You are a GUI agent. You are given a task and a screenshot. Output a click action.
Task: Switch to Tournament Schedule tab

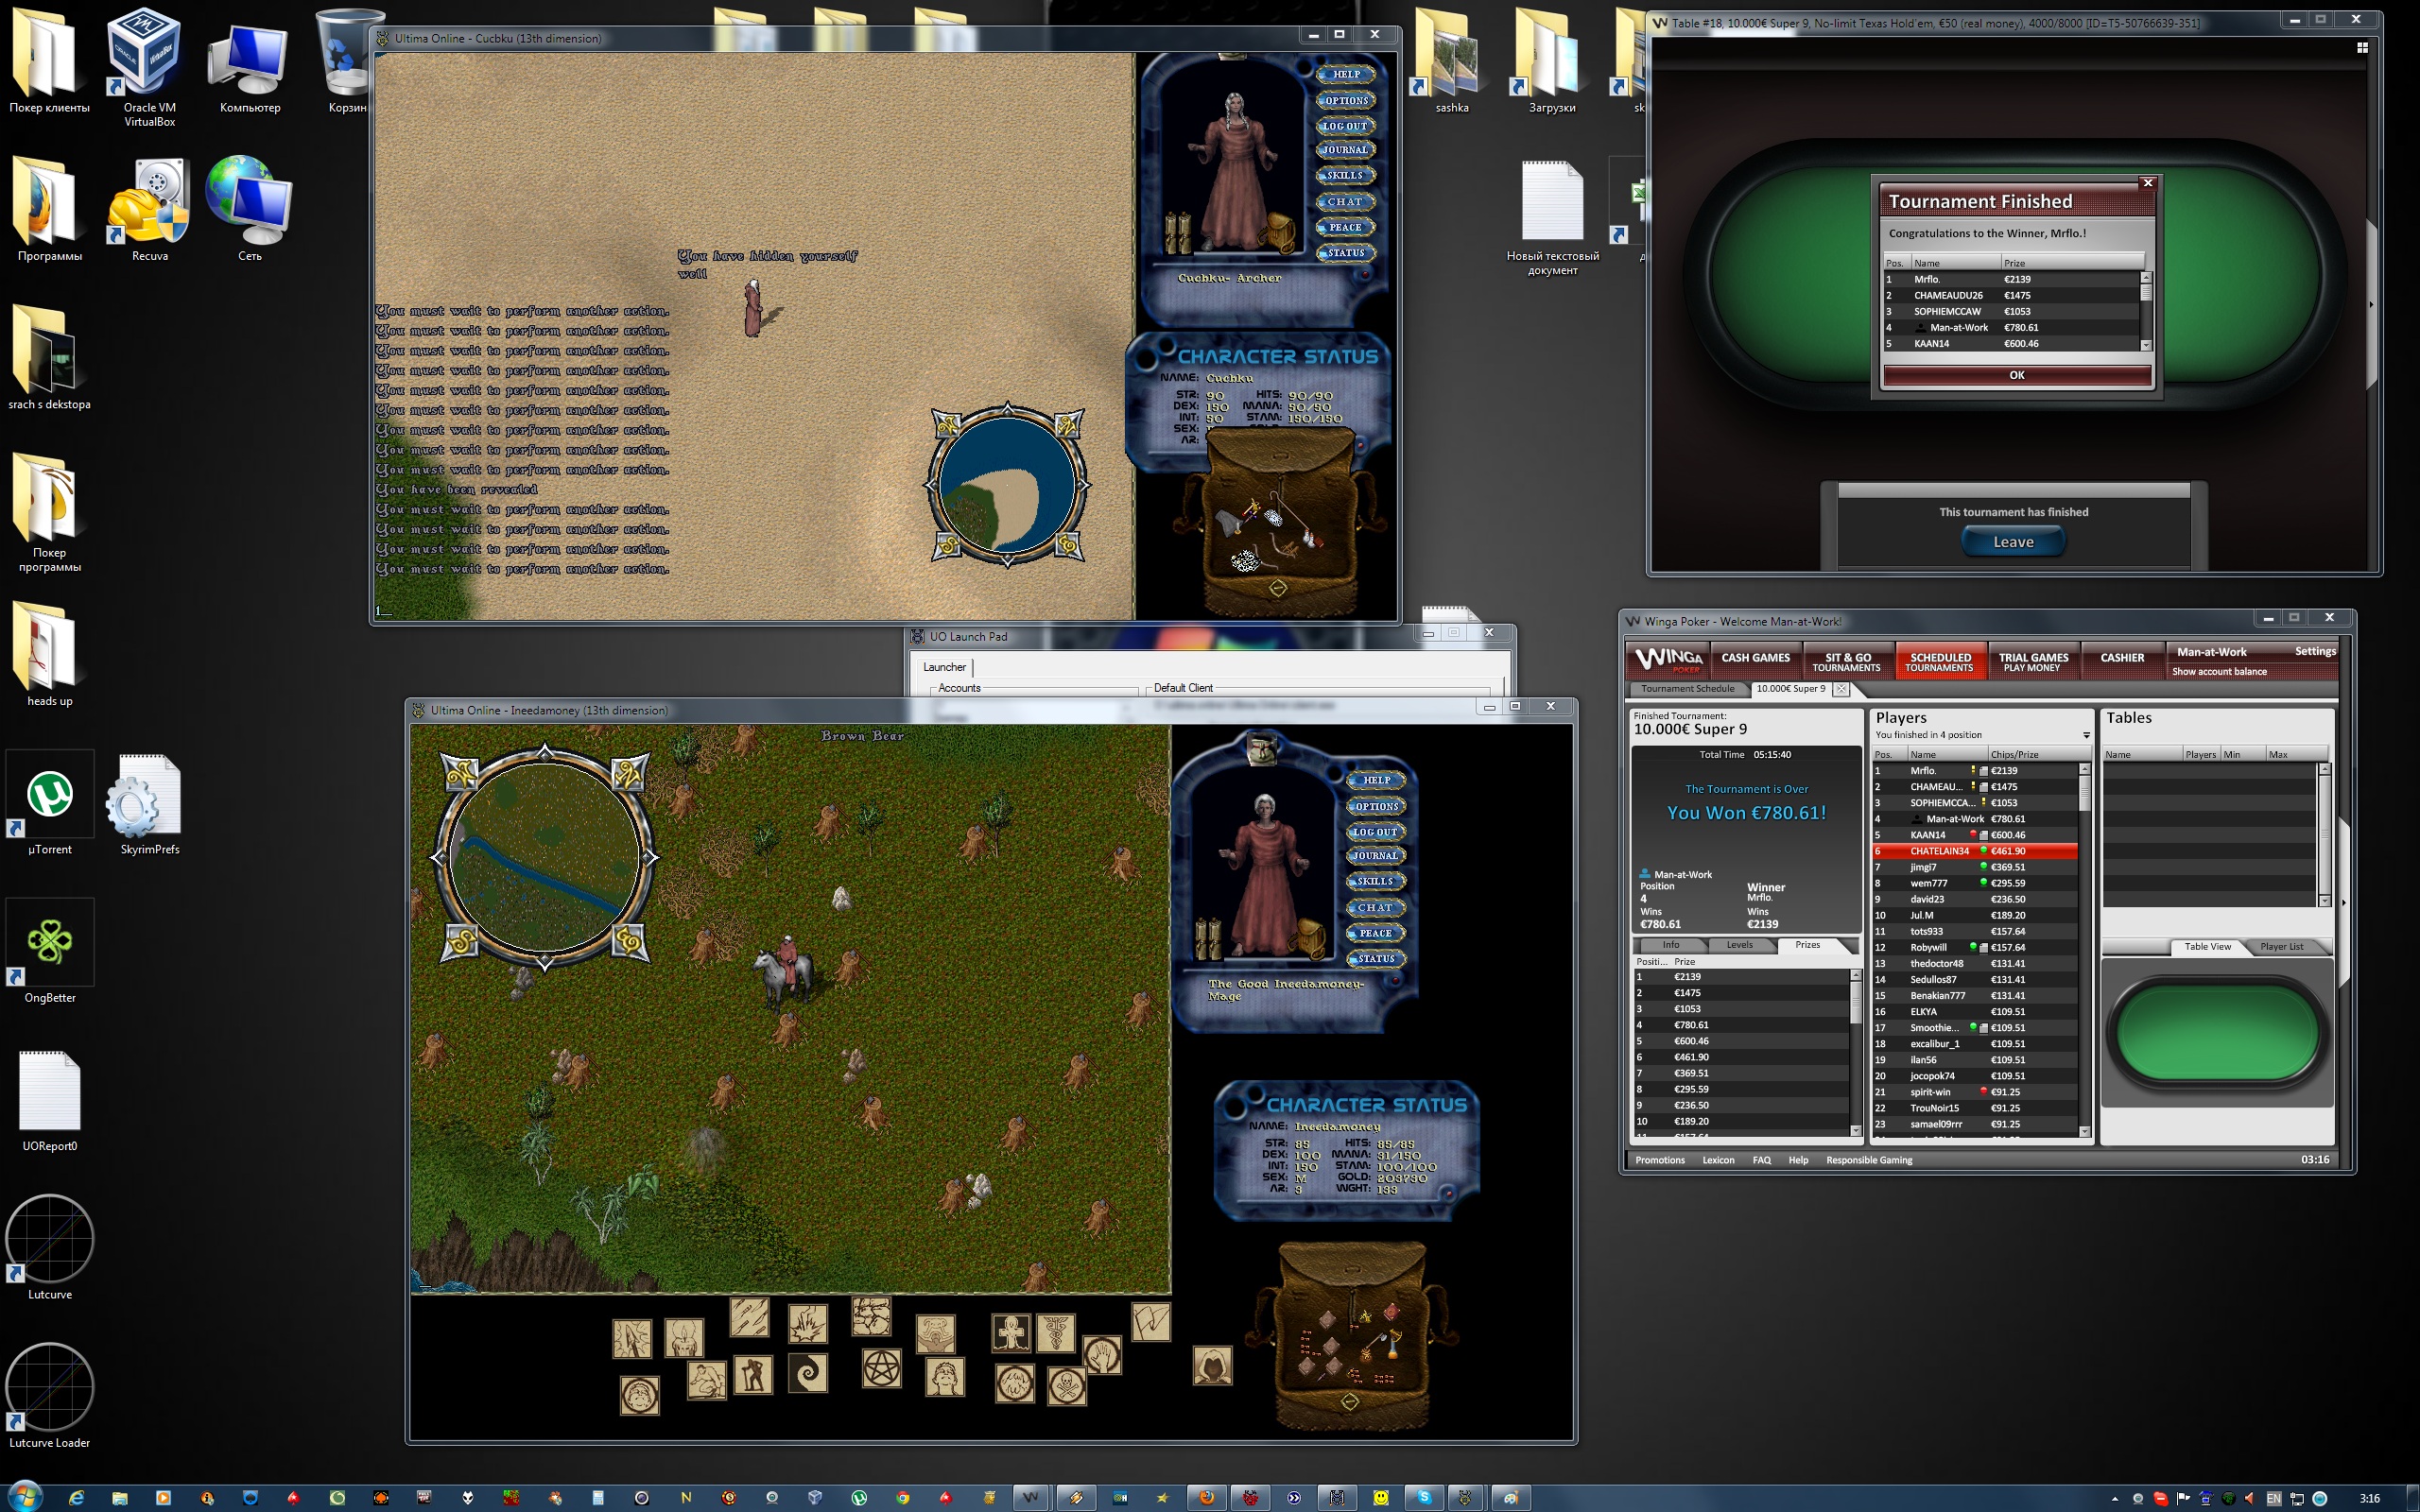[x=1687, y=689]
